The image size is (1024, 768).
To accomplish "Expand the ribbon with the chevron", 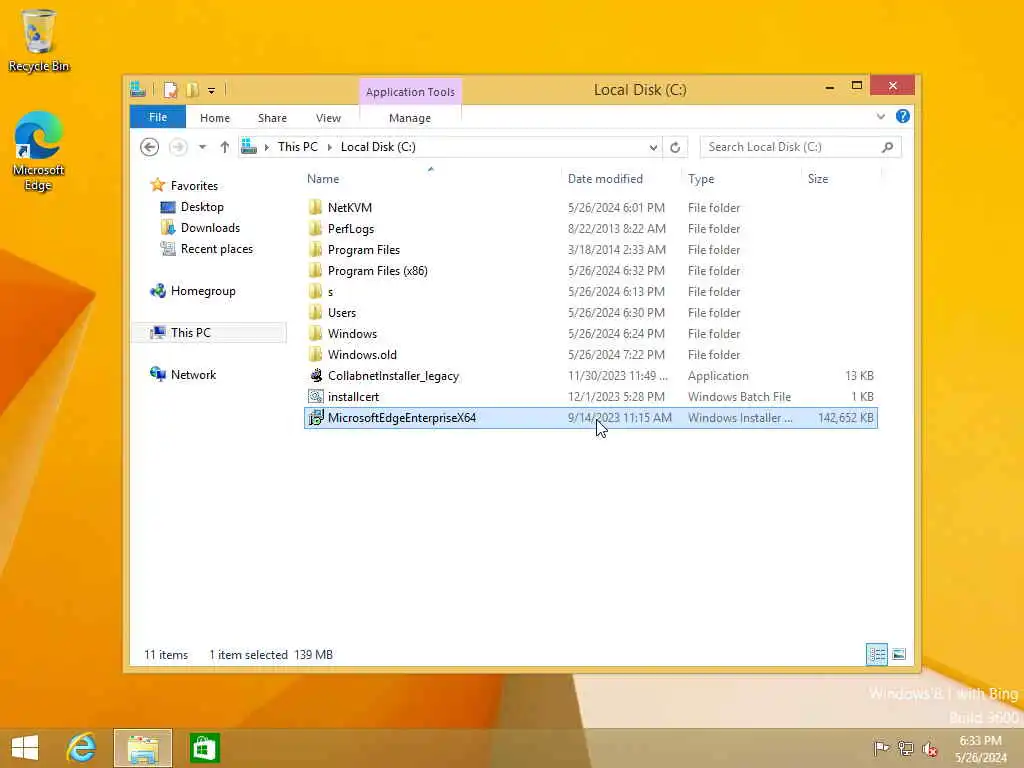I will (x=881, y=116).
